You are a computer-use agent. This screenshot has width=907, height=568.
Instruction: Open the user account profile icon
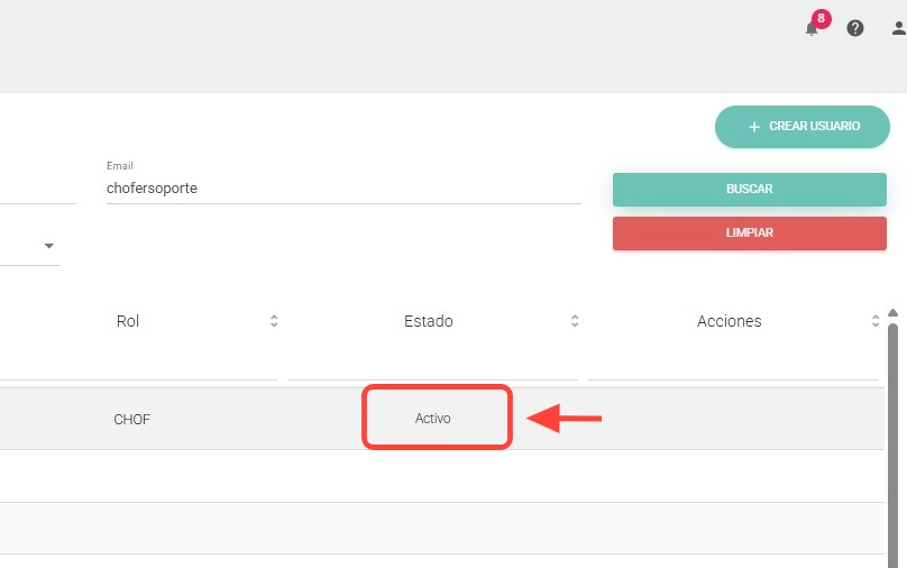(x=898, y=28)
